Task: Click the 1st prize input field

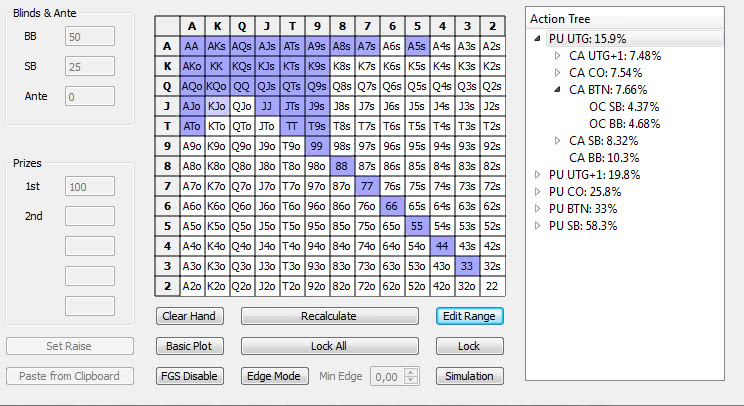Action: (89, 185)
